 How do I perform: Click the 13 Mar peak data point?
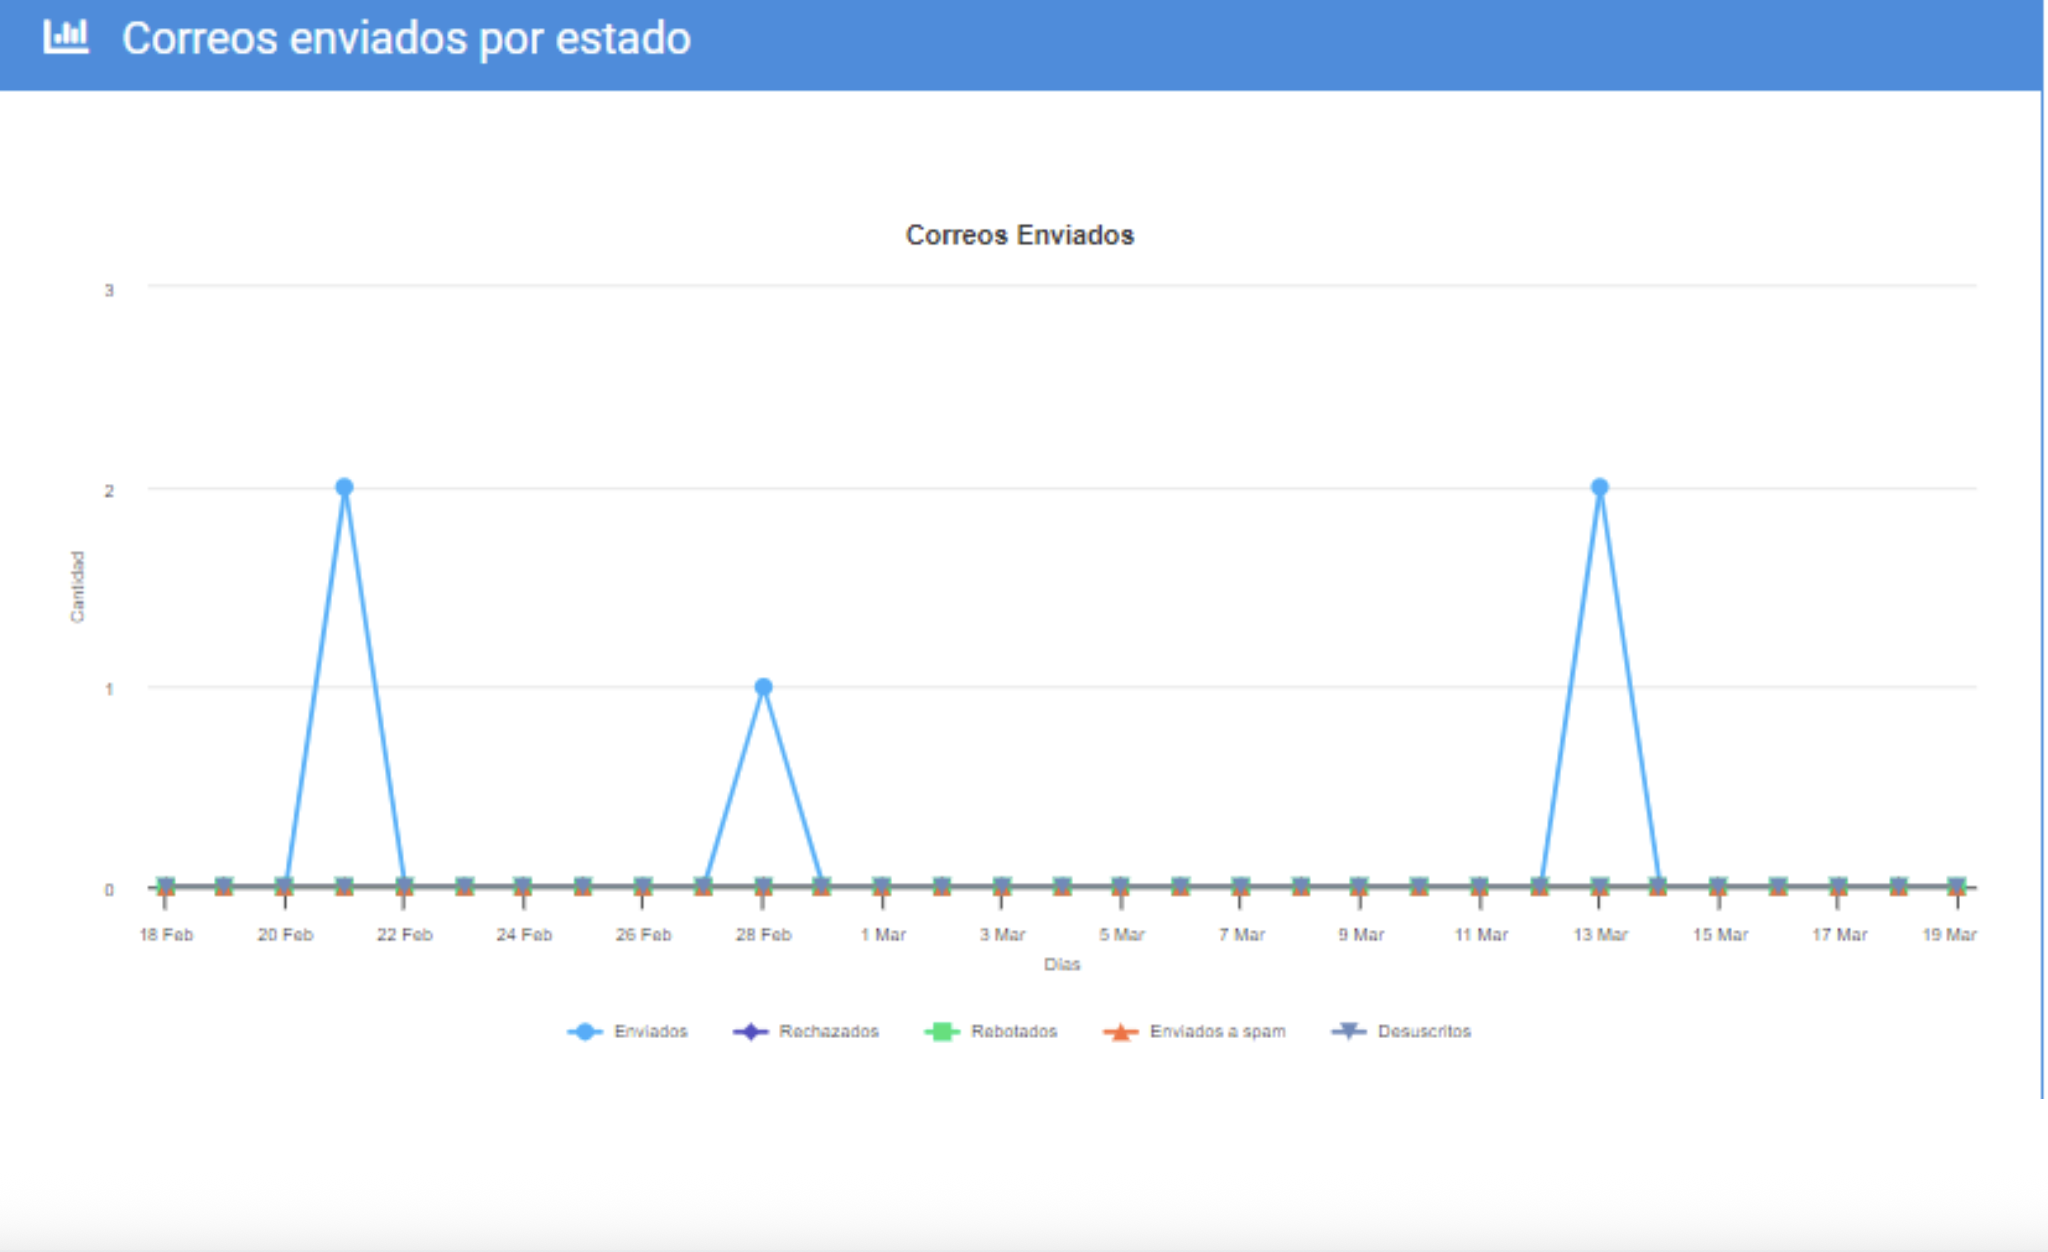click(1599, 487)
